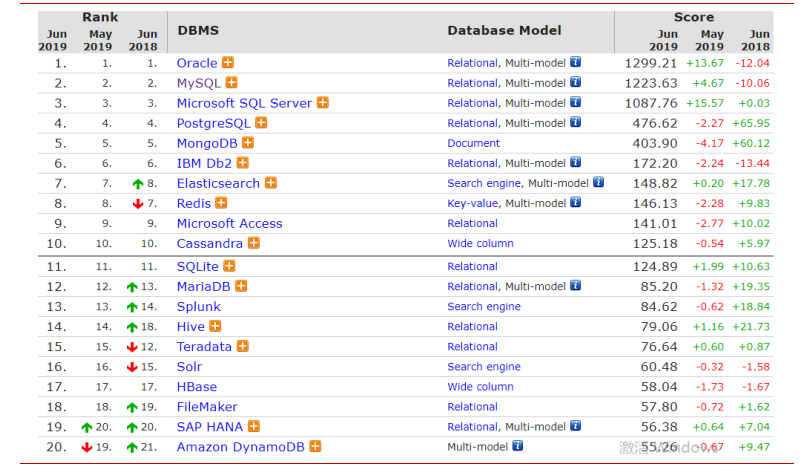This screenshot has width=807, height=470.
Task: Click the plus icon beside SAP HANA
Action: click(254, 426)
